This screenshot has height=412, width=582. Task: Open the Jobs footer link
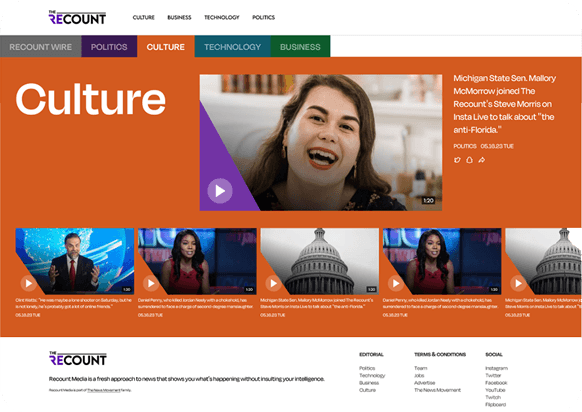419,376
